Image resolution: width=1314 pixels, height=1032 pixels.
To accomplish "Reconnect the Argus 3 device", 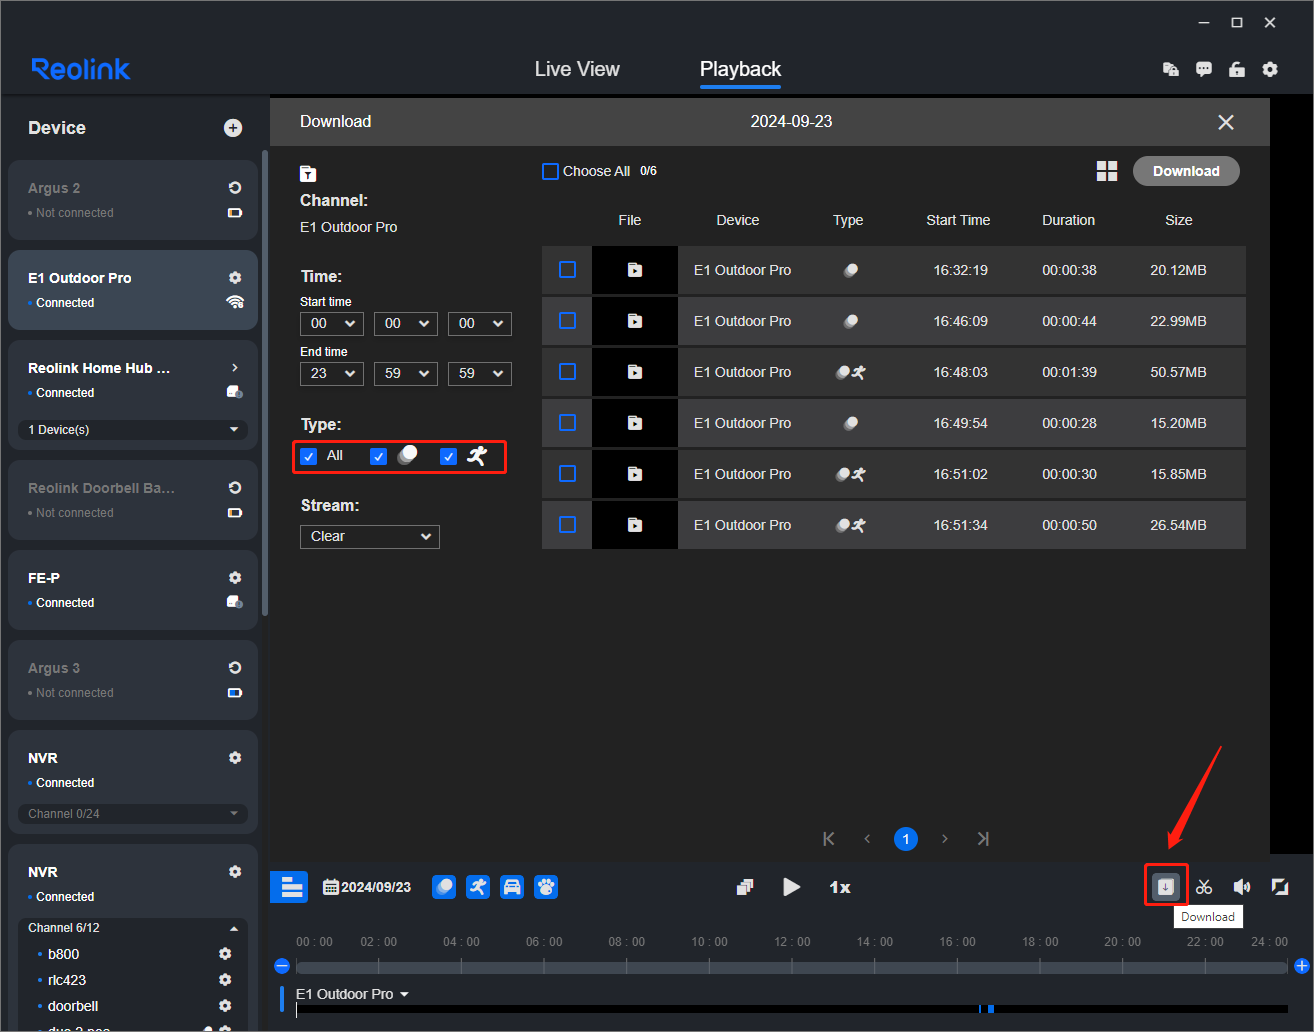I will 235,668.
